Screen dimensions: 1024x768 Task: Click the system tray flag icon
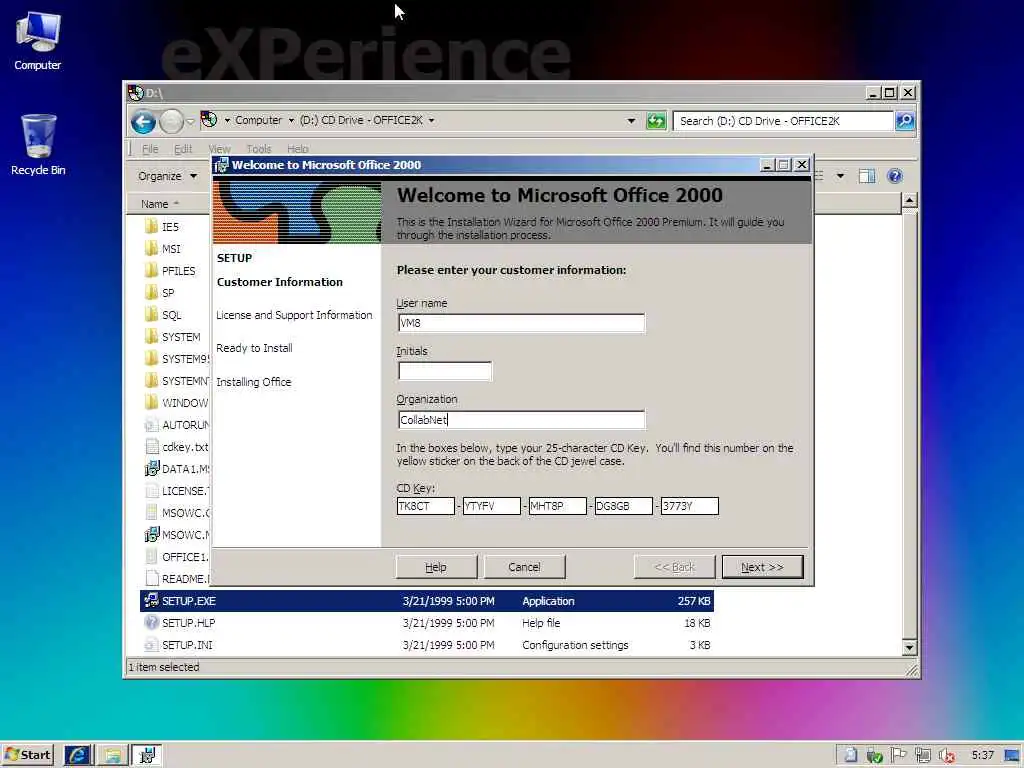point(899,756)
